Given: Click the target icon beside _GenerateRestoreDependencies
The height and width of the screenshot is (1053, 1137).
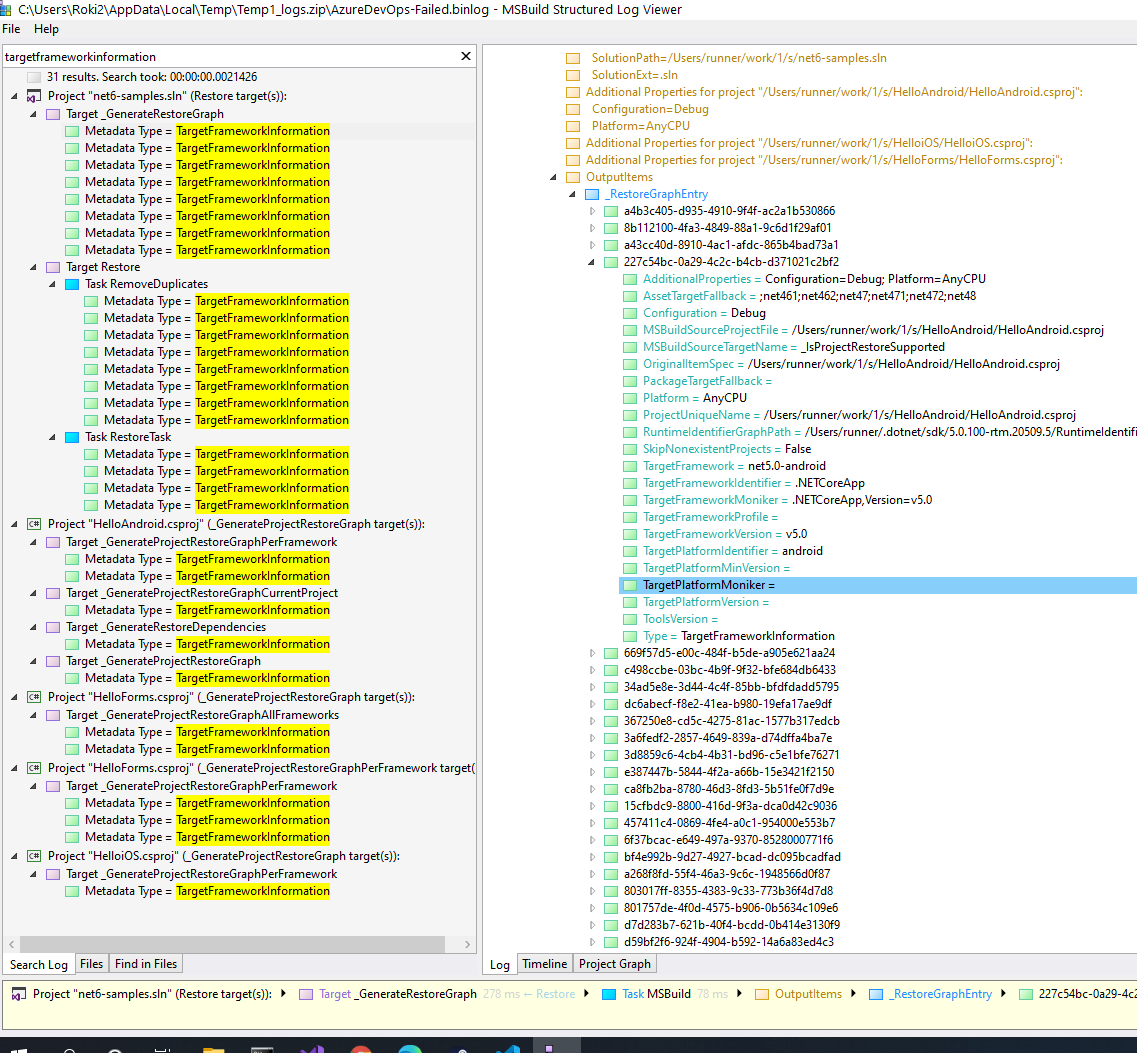Looking at the screenshot, I should tap(53, 627).
